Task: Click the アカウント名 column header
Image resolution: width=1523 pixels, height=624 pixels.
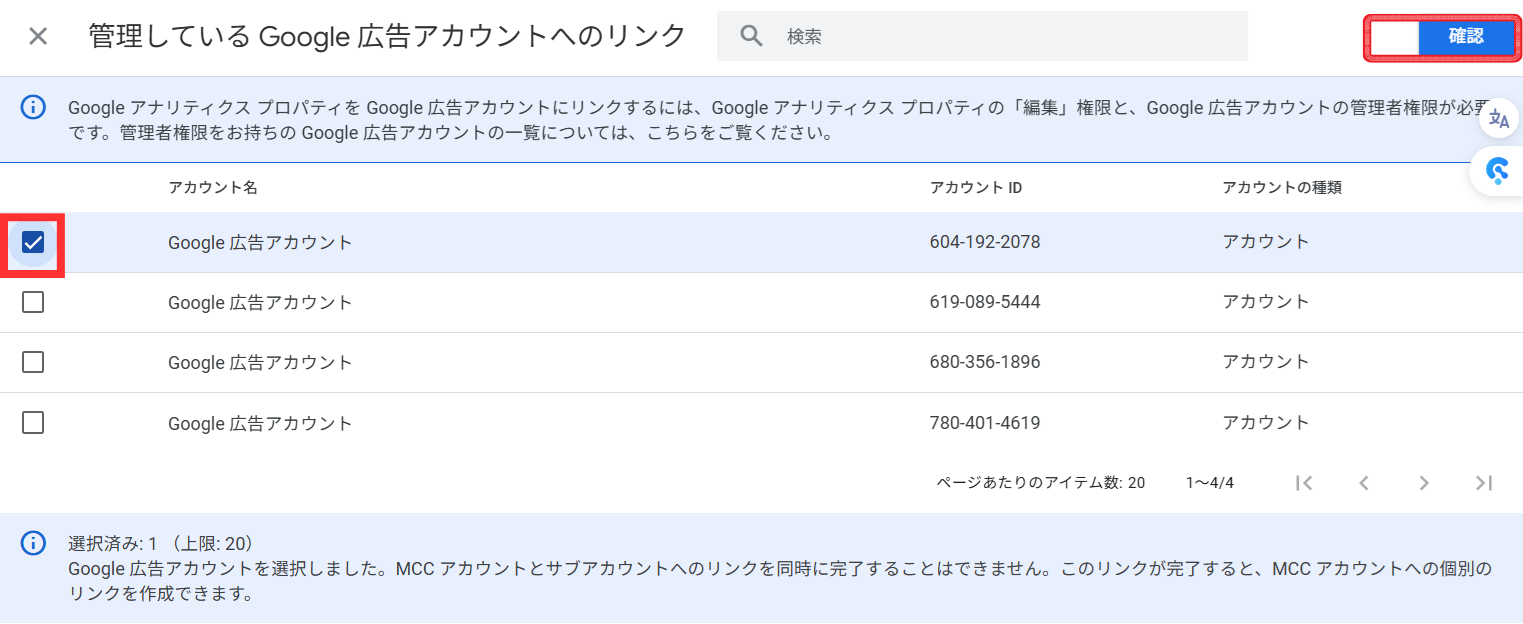Action: pyautogui.click(x=213, y=188)
